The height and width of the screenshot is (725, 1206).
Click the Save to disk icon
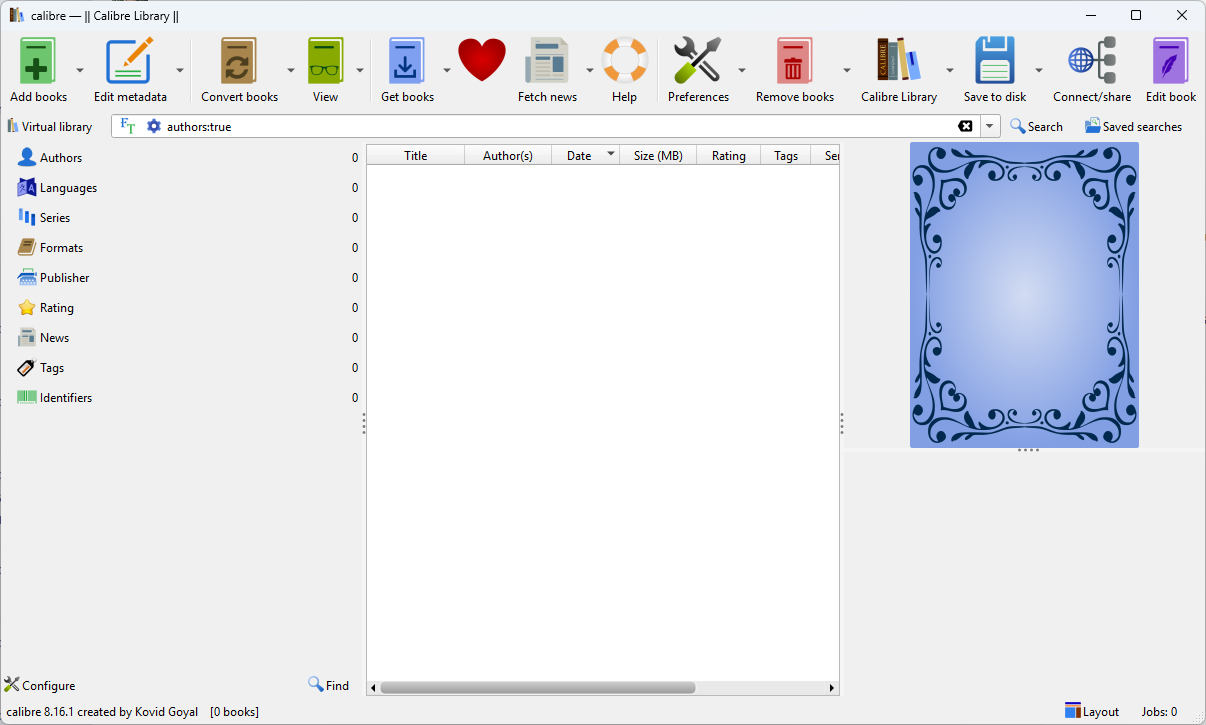pos(994,62)
